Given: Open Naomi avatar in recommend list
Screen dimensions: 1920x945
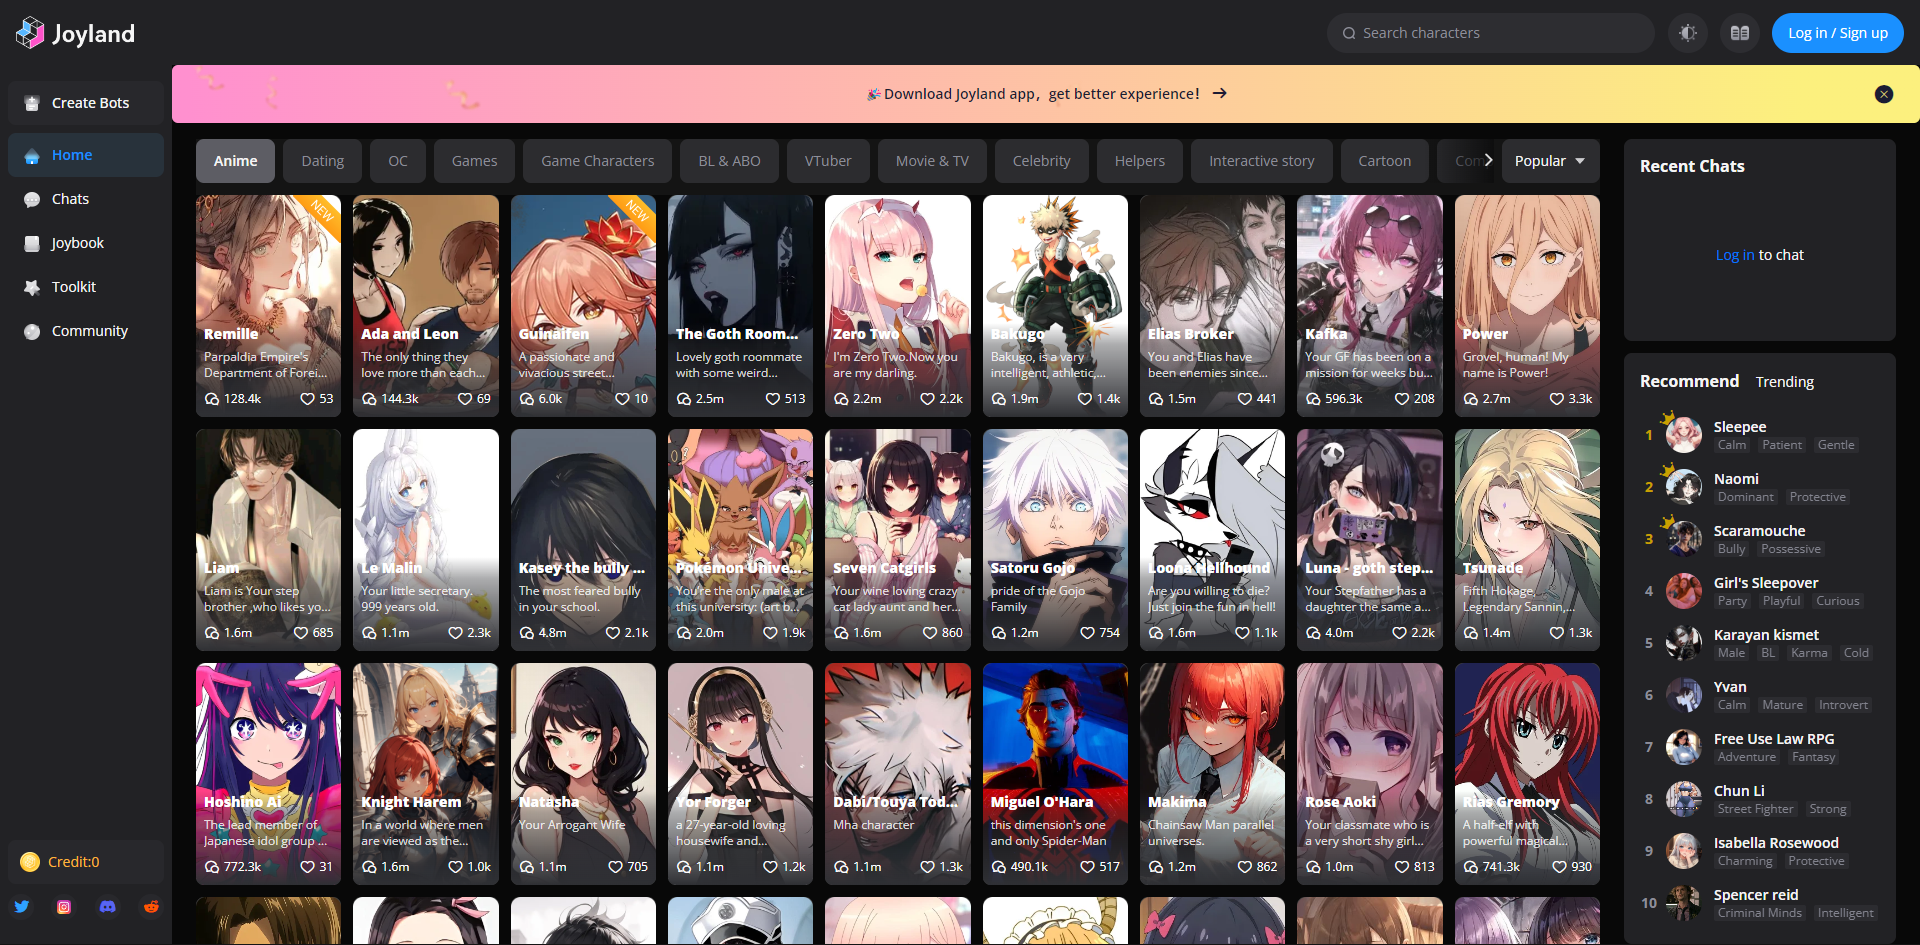Looking at the screenshot, I should tap(1684, 487).
